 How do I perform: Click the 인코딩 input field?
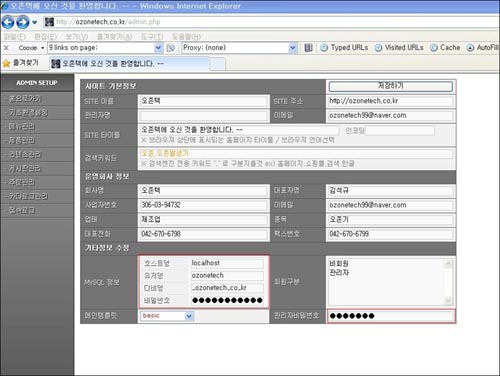click(x=400, y=131)
